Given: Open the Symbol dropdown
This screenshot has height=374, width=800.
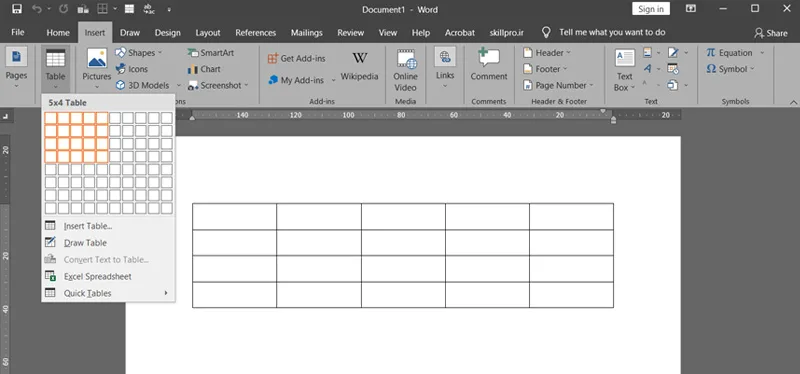Looking at the screenshot, I should (x=730, y=69).
